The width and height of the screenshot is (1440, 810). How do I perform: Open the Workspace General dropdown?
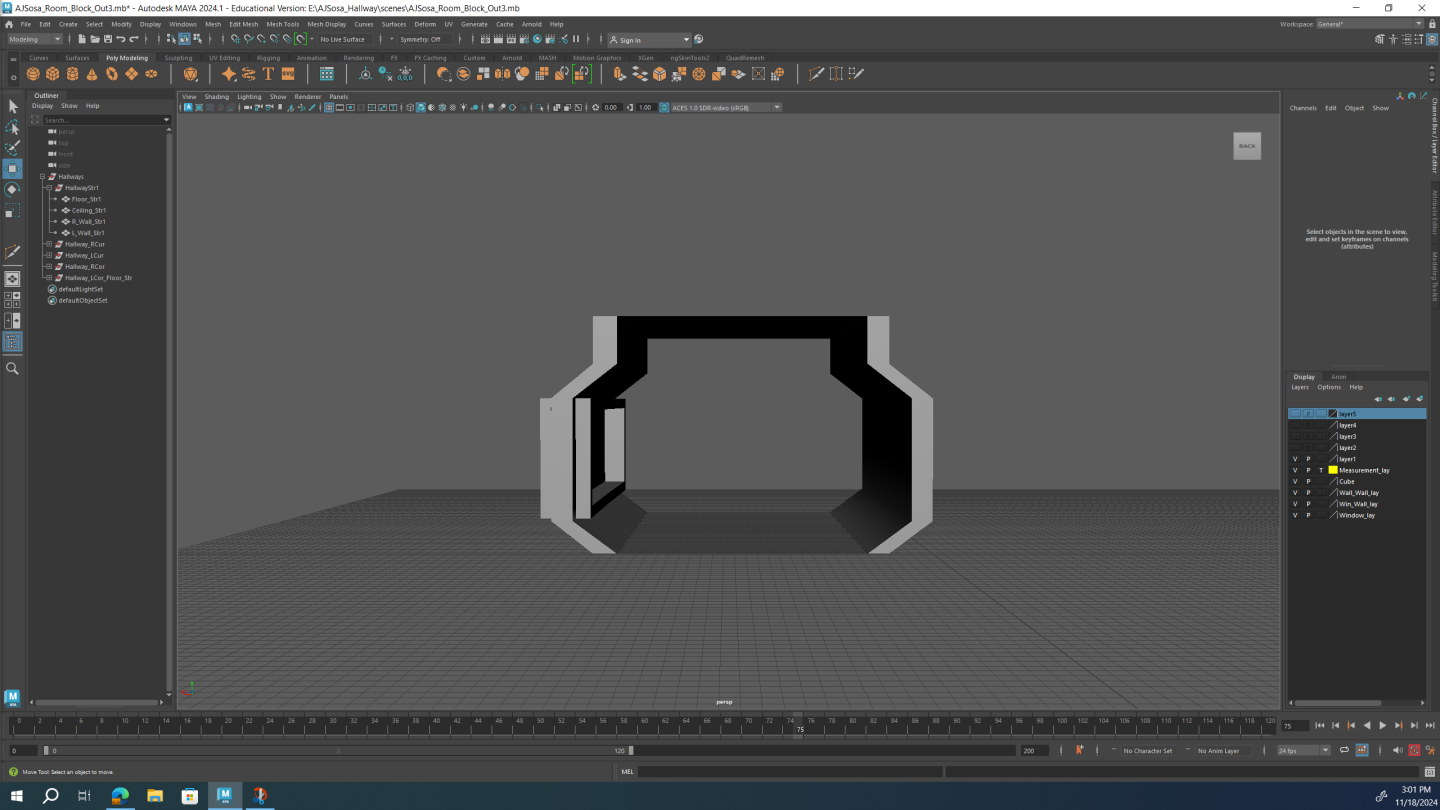tap(1369, 24)
